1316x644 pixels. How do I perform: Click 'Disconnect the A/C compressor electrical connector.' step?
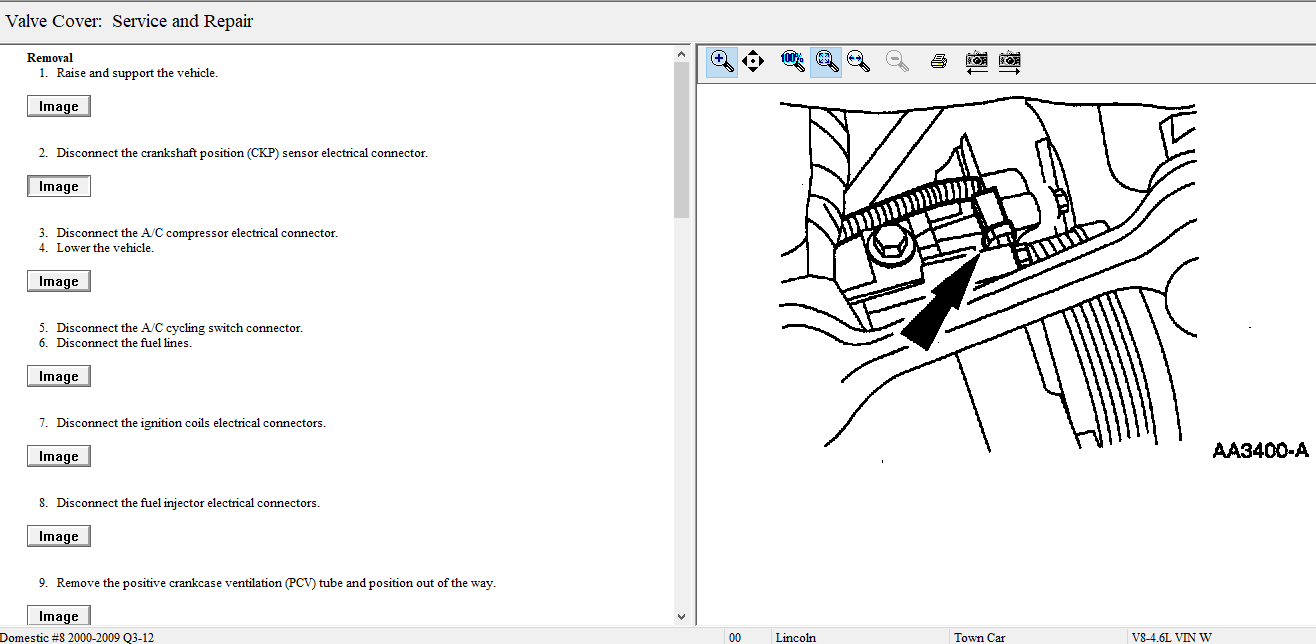(197, 233)
